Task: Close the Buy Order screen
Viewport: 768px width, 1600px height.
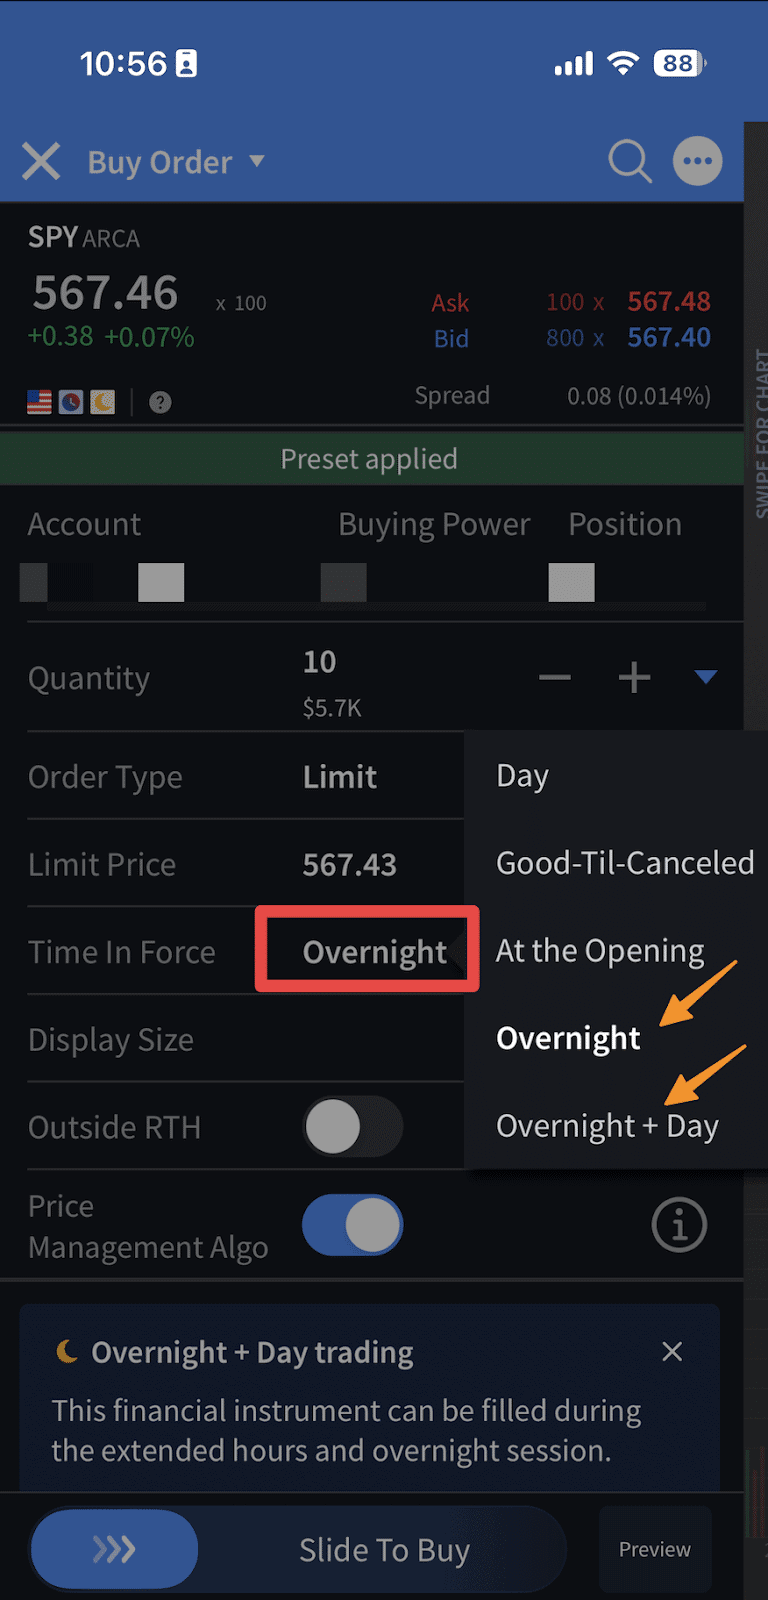Action: click(41, 161)
